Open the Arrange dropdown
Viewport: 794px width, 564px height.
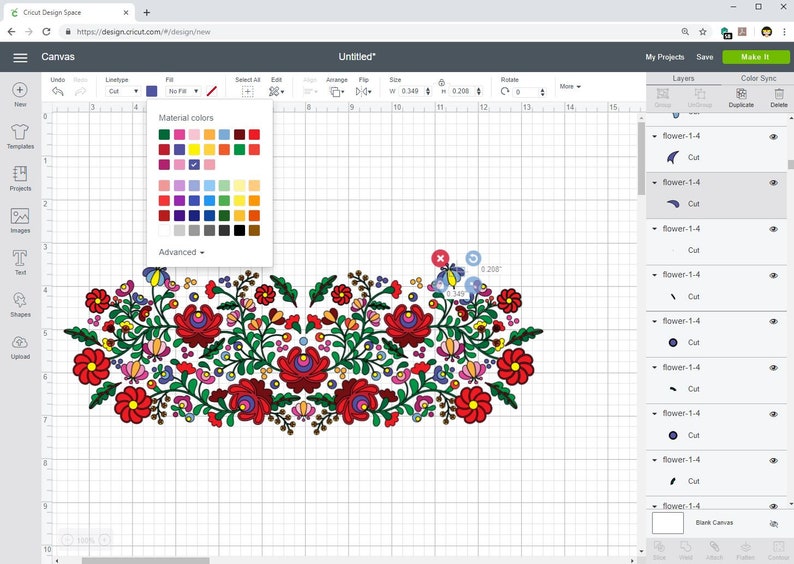point(337,92)
